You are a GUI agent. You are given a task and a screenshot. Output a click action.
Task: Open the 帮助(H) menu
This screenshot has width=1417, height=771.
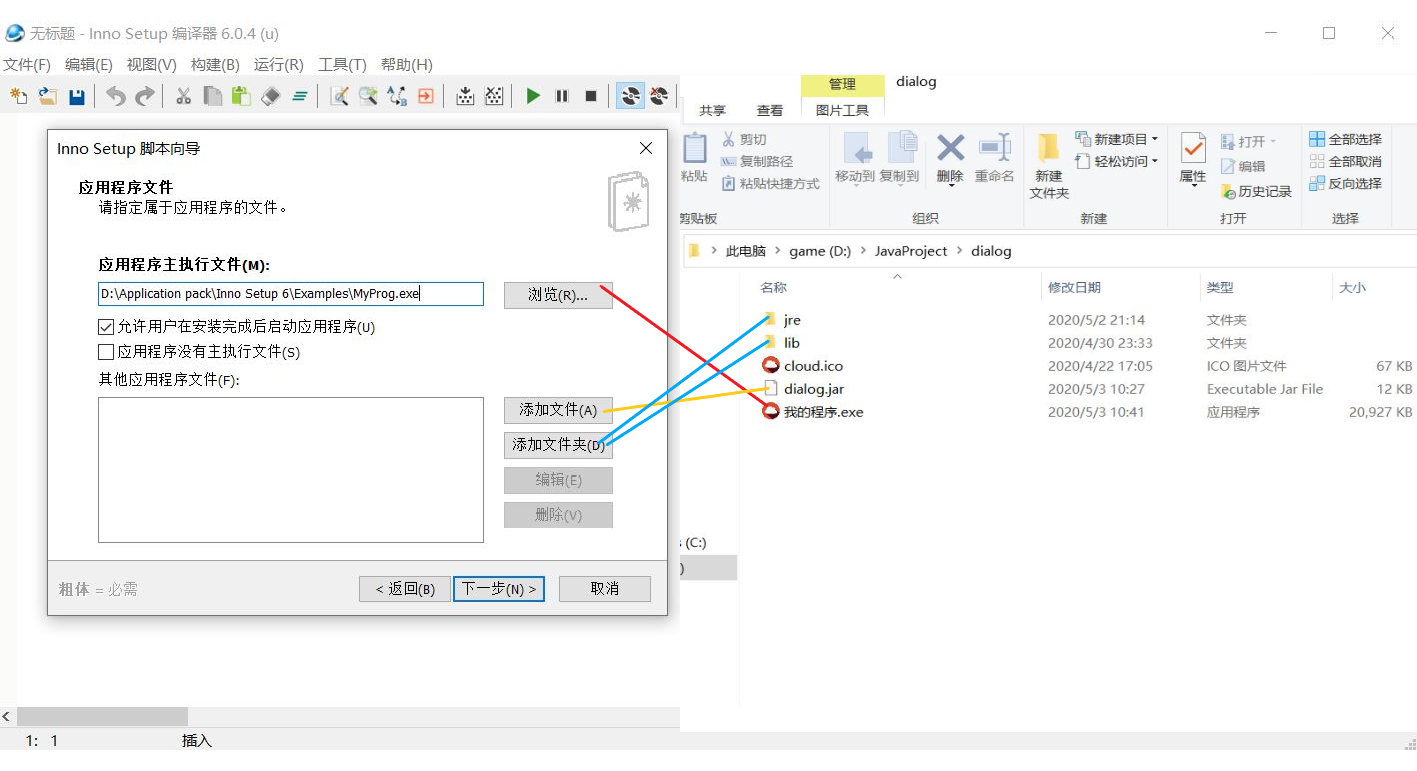click(407, 64)
